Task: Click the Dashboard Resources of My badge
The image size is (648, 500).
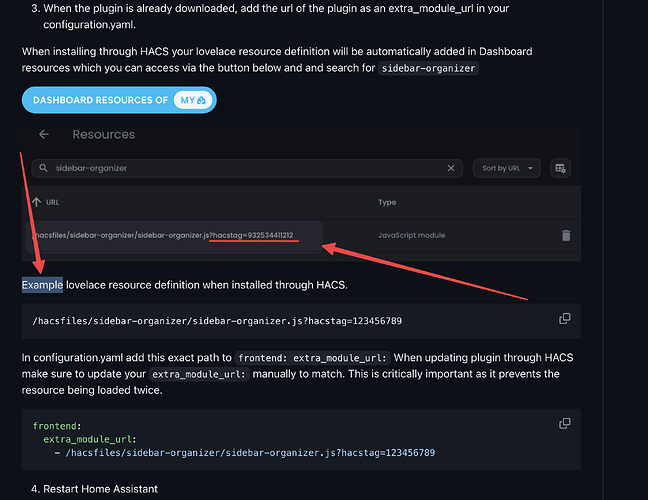Action: click(120, 100)
